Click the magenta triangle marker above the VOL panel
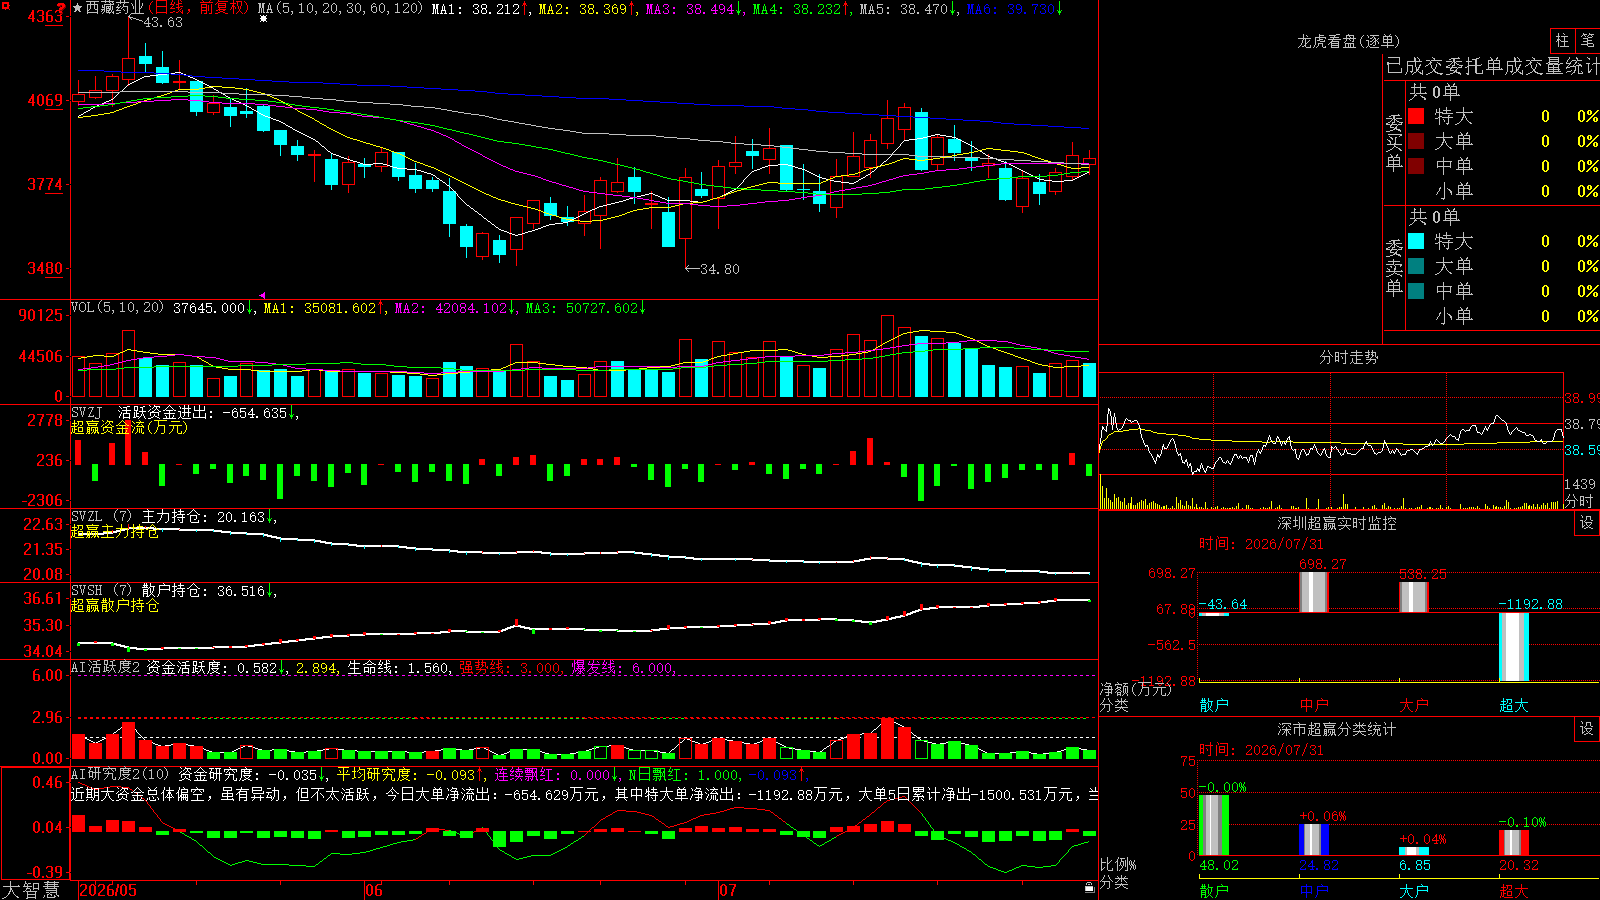The width and height of the screenshot is (1600, 900). tap(263, 295)
